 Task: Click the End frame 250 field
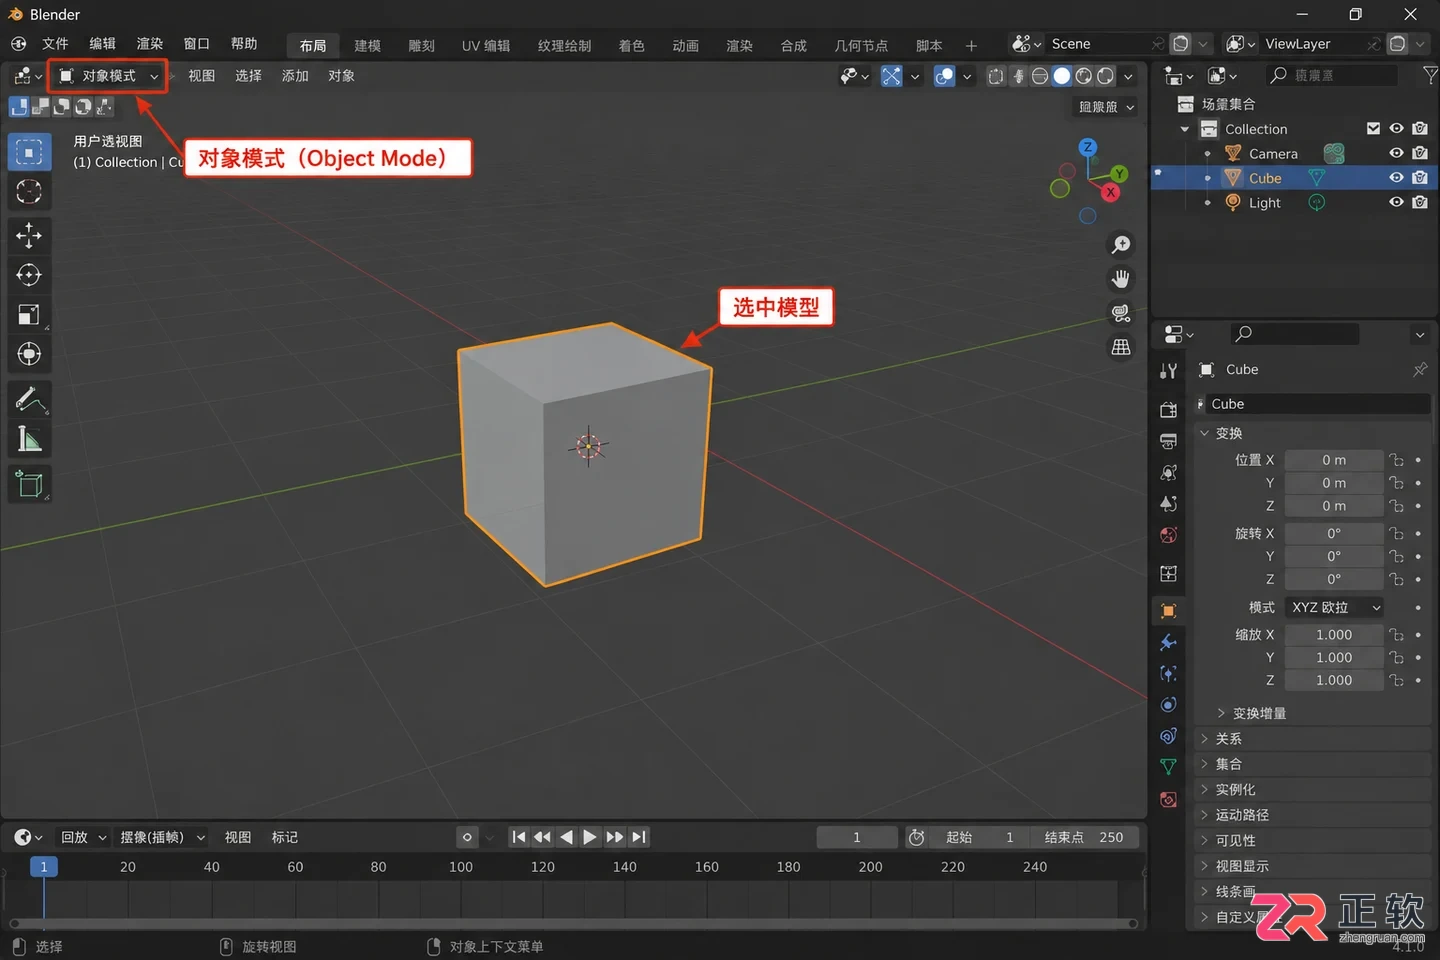1084,837
